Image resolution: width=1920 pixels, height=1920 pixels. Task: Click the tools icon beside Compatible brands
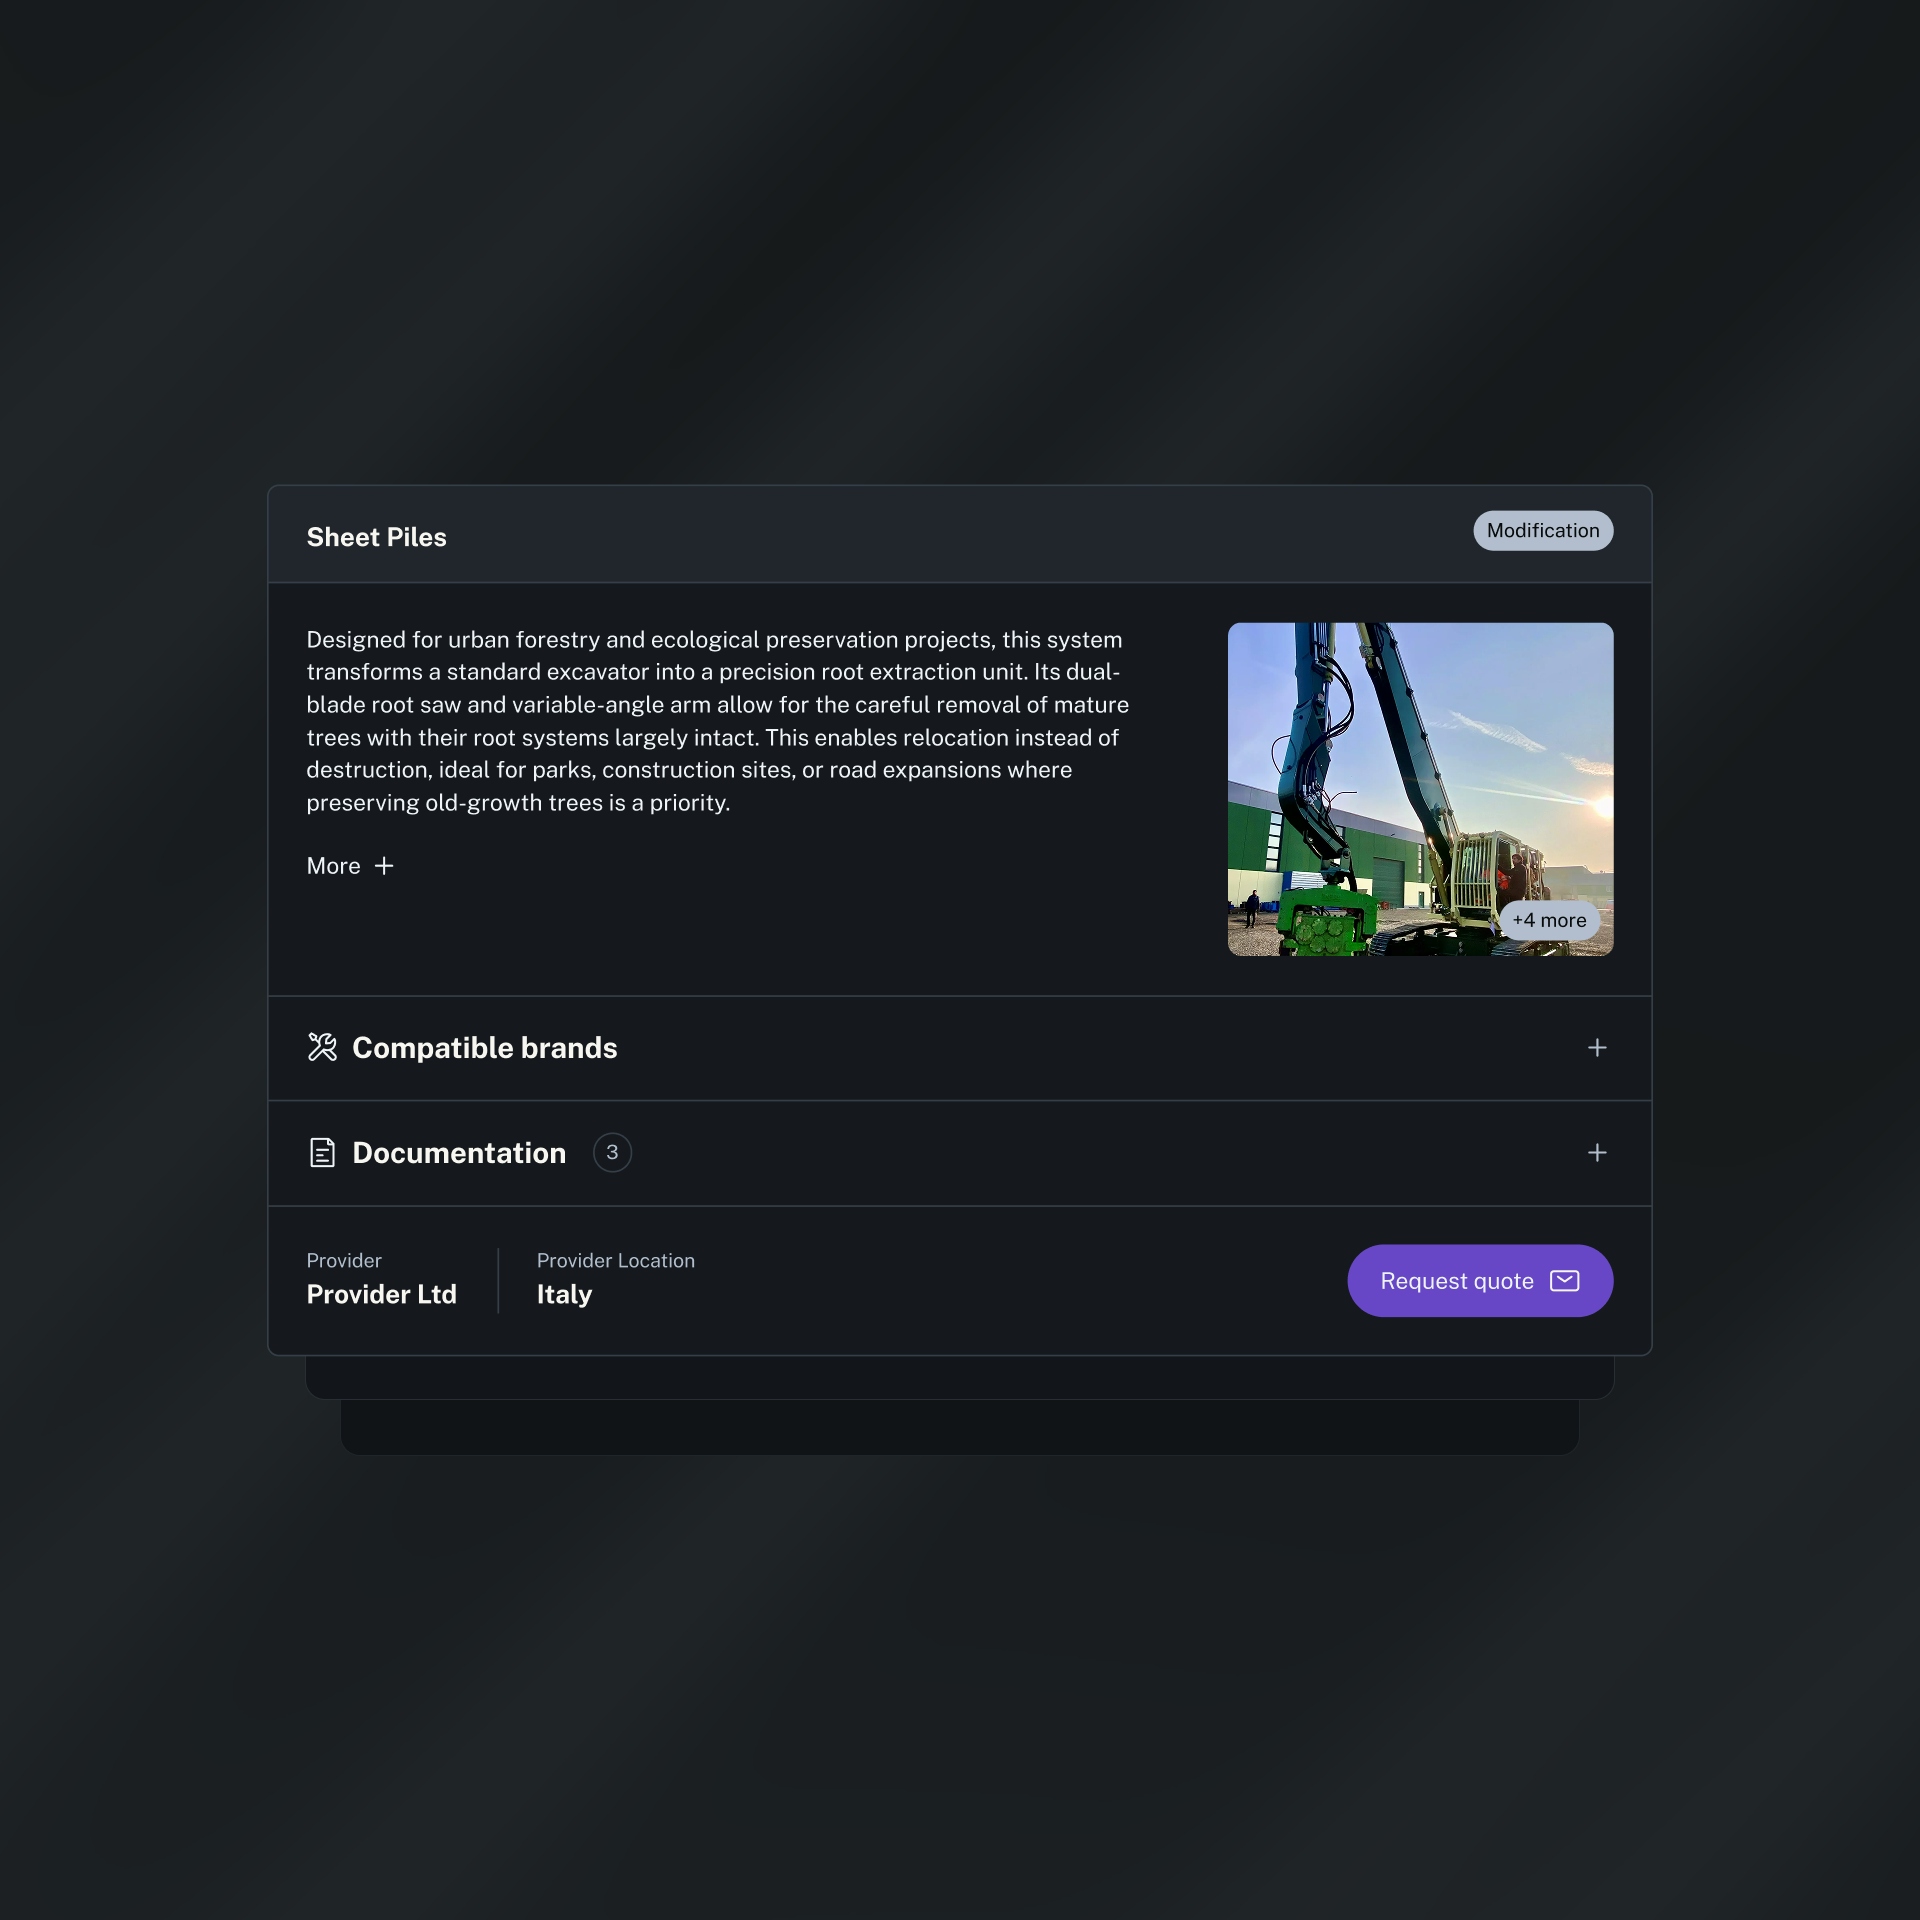point(322,1047)
